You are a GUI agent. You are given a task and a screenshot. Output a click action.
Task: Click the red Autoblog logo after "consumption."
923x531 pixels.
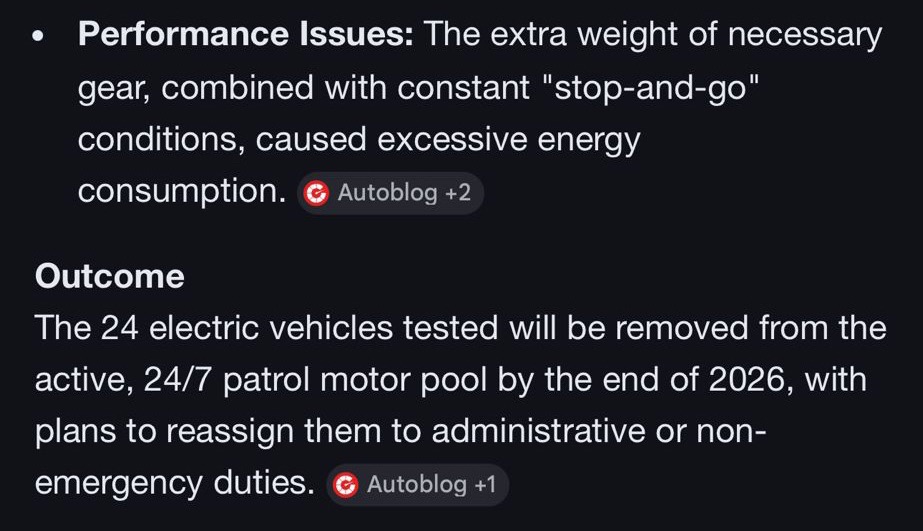pyautogui.click(x=317, y=193)
